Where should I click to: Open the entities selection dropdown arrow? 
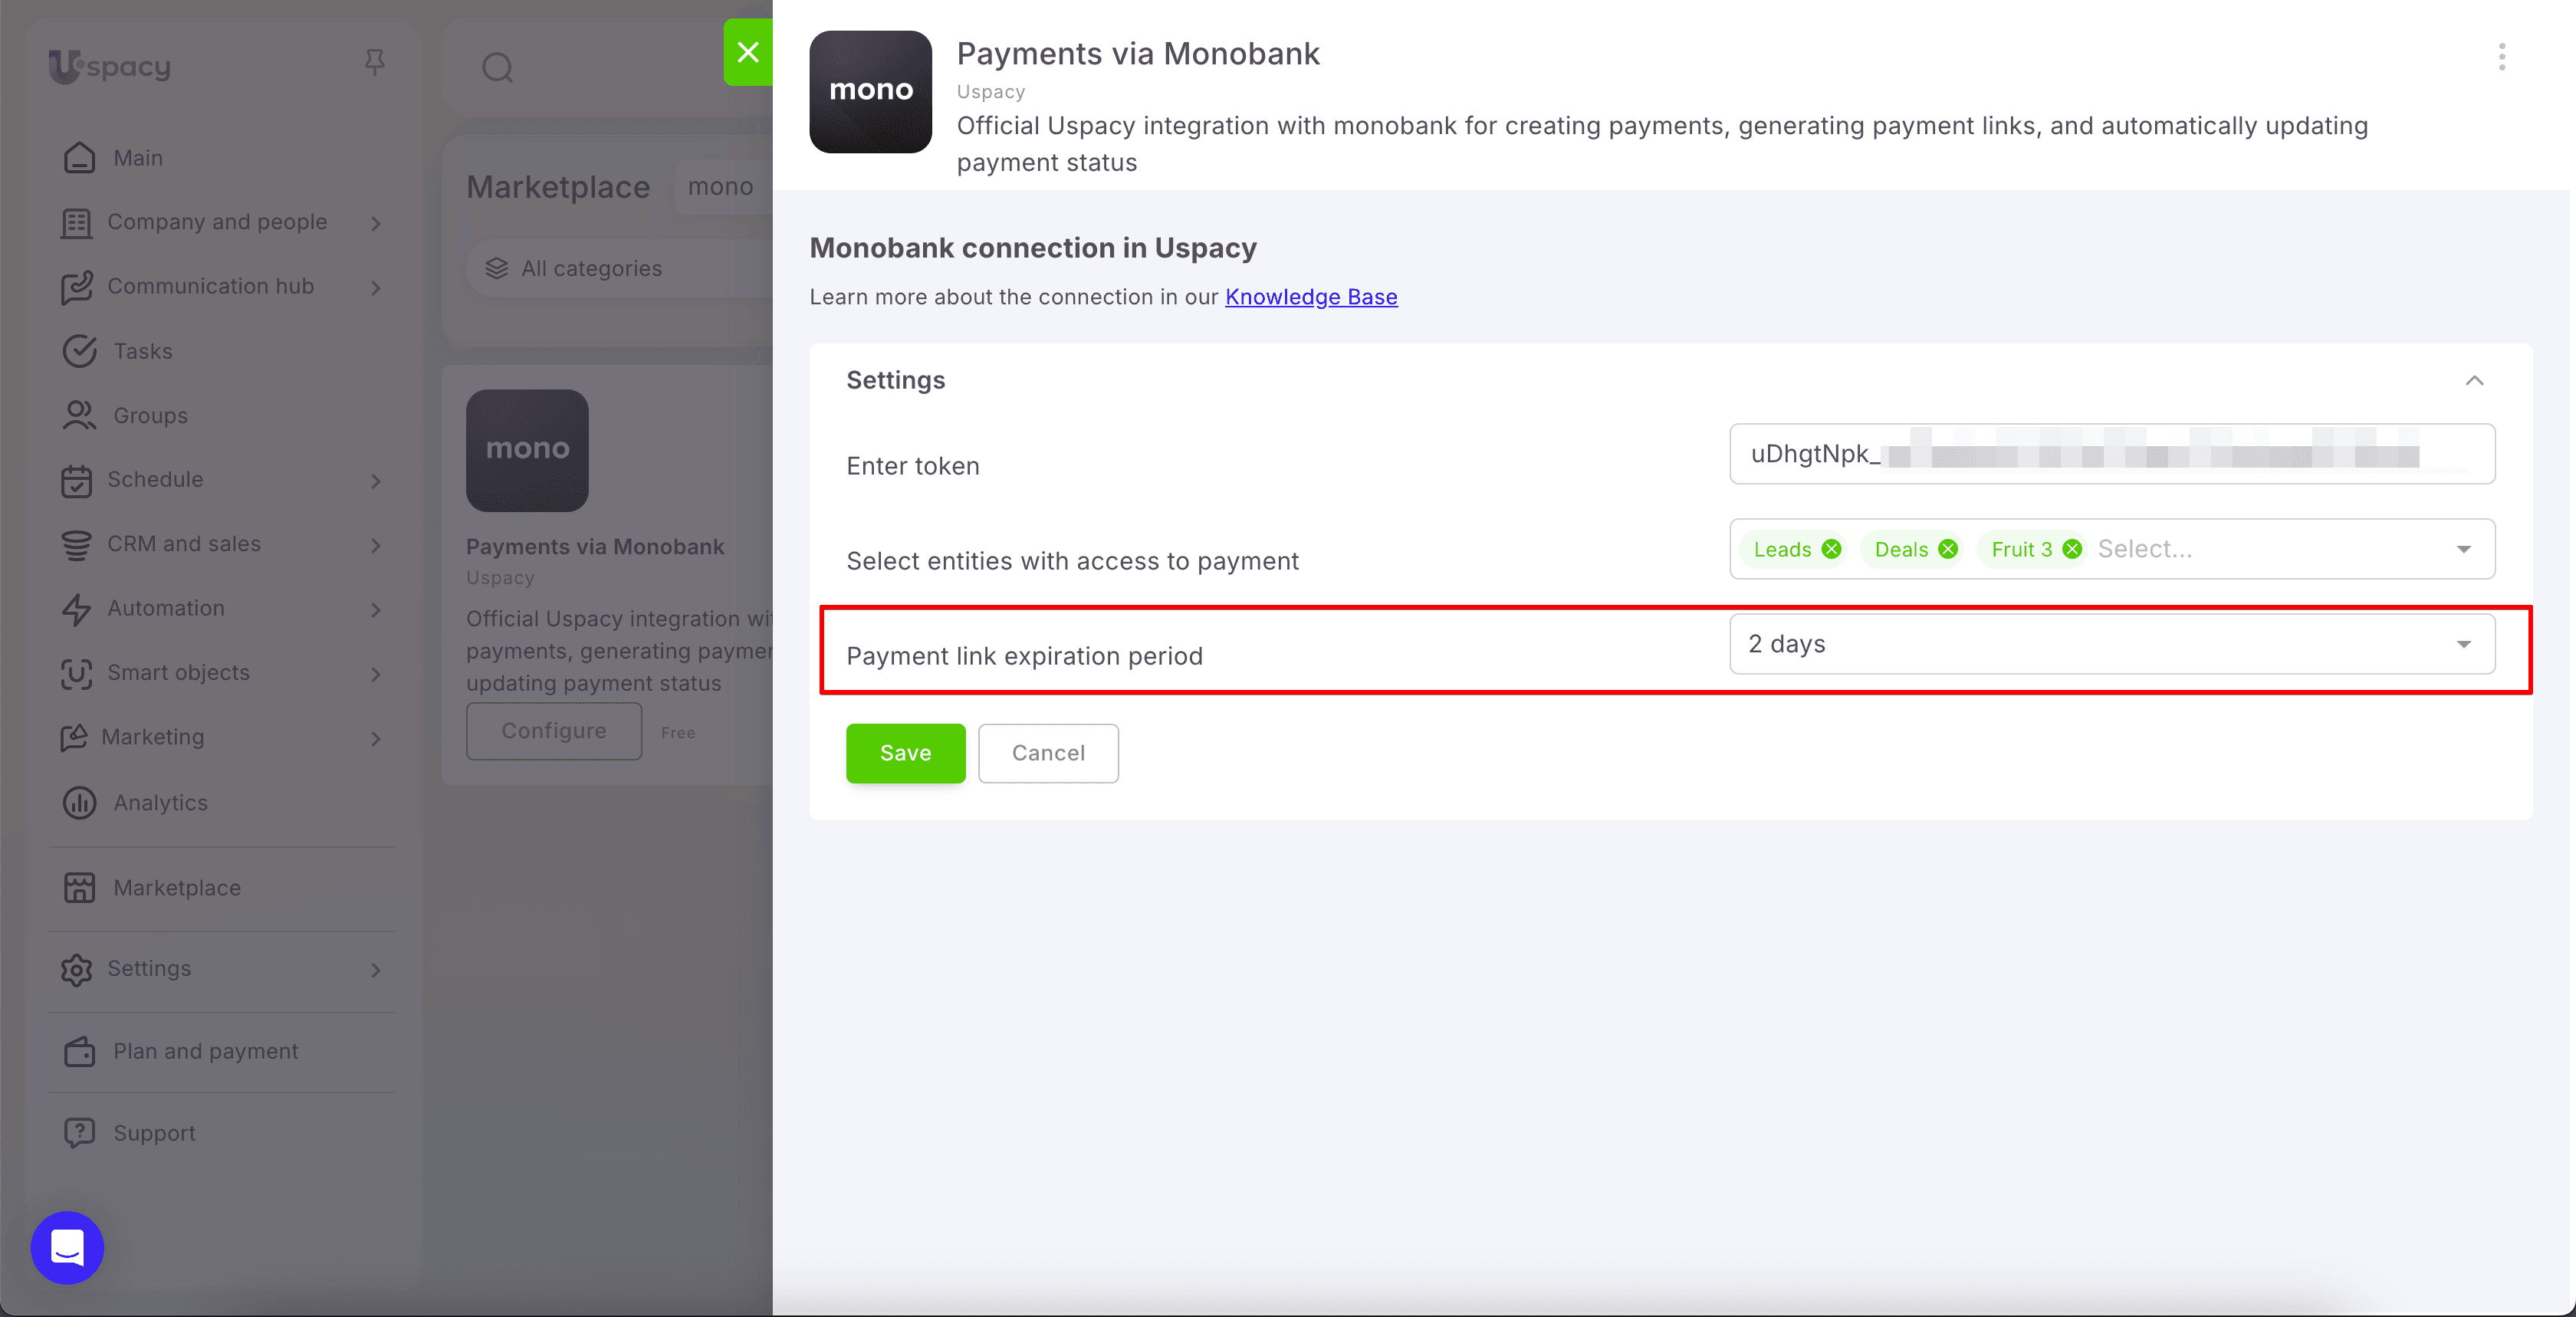pos(2464,549)
